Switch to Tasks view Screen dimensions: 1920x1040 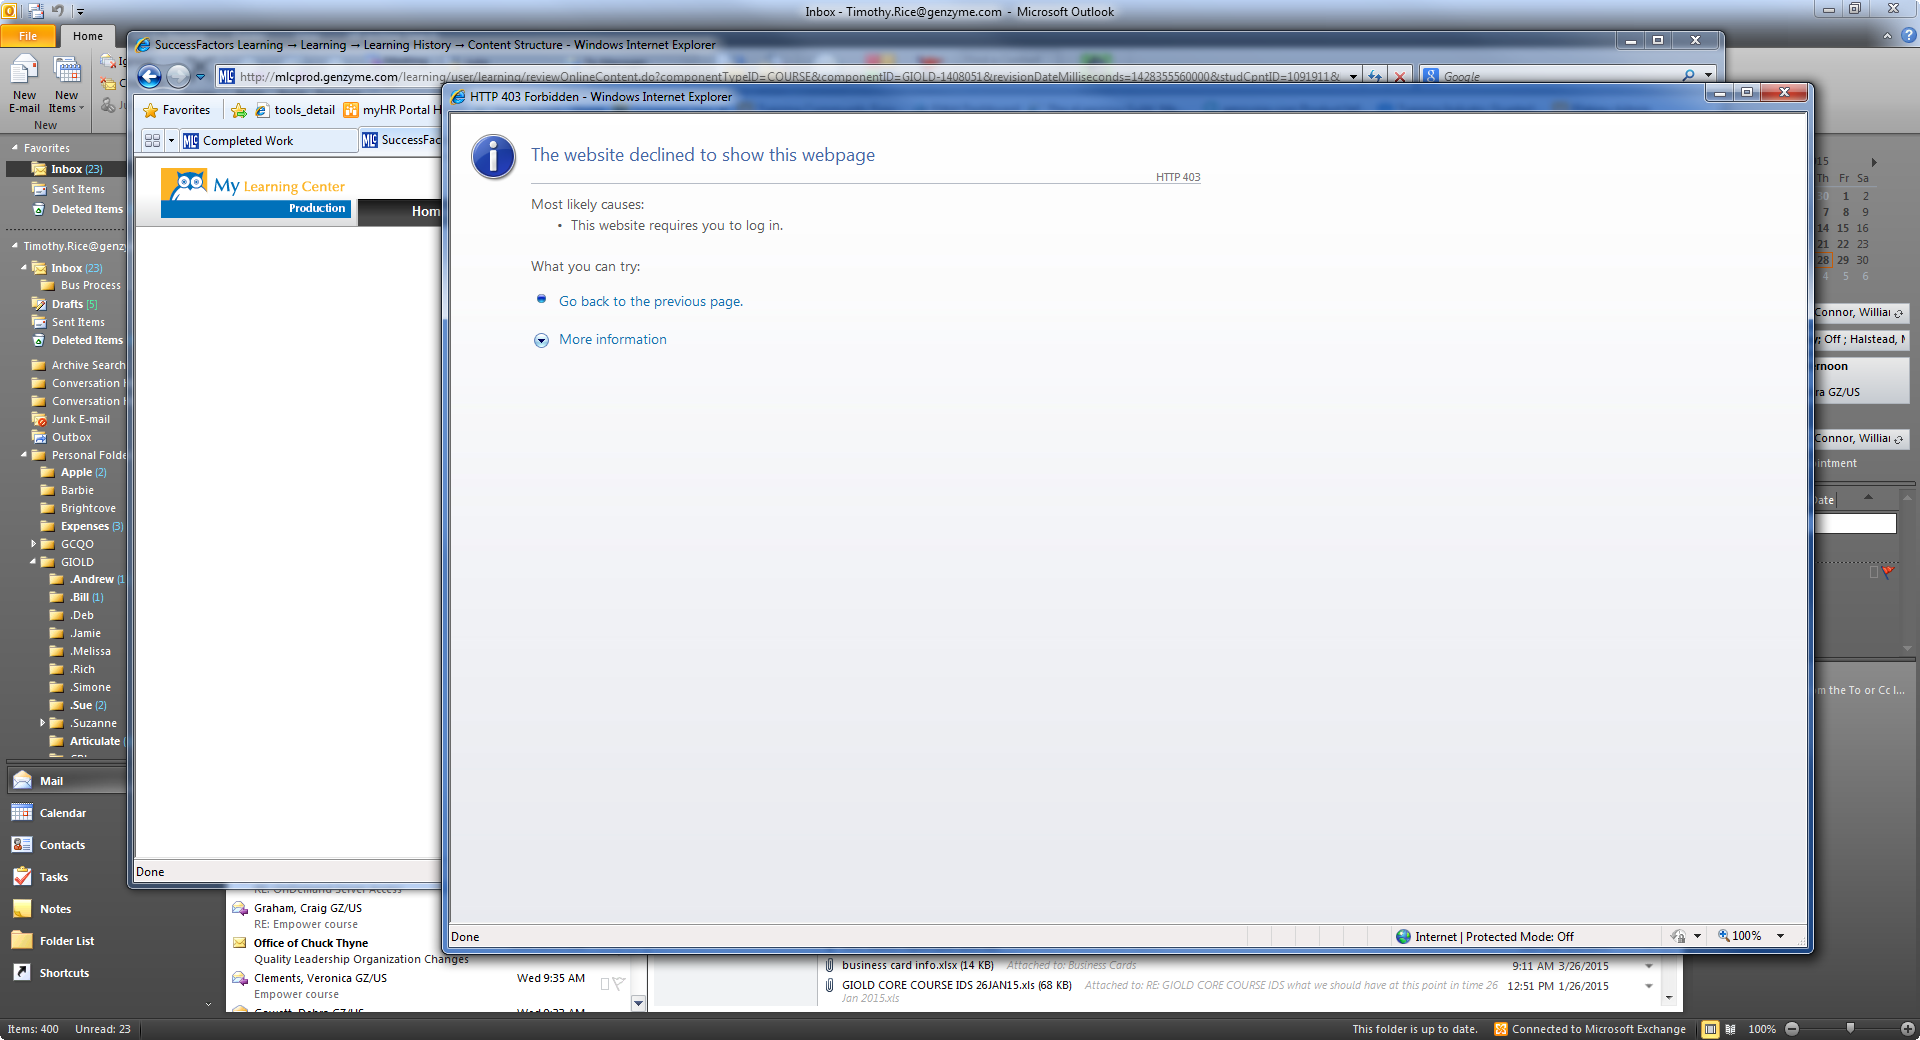pyautogui.click(x=66, y=877)
